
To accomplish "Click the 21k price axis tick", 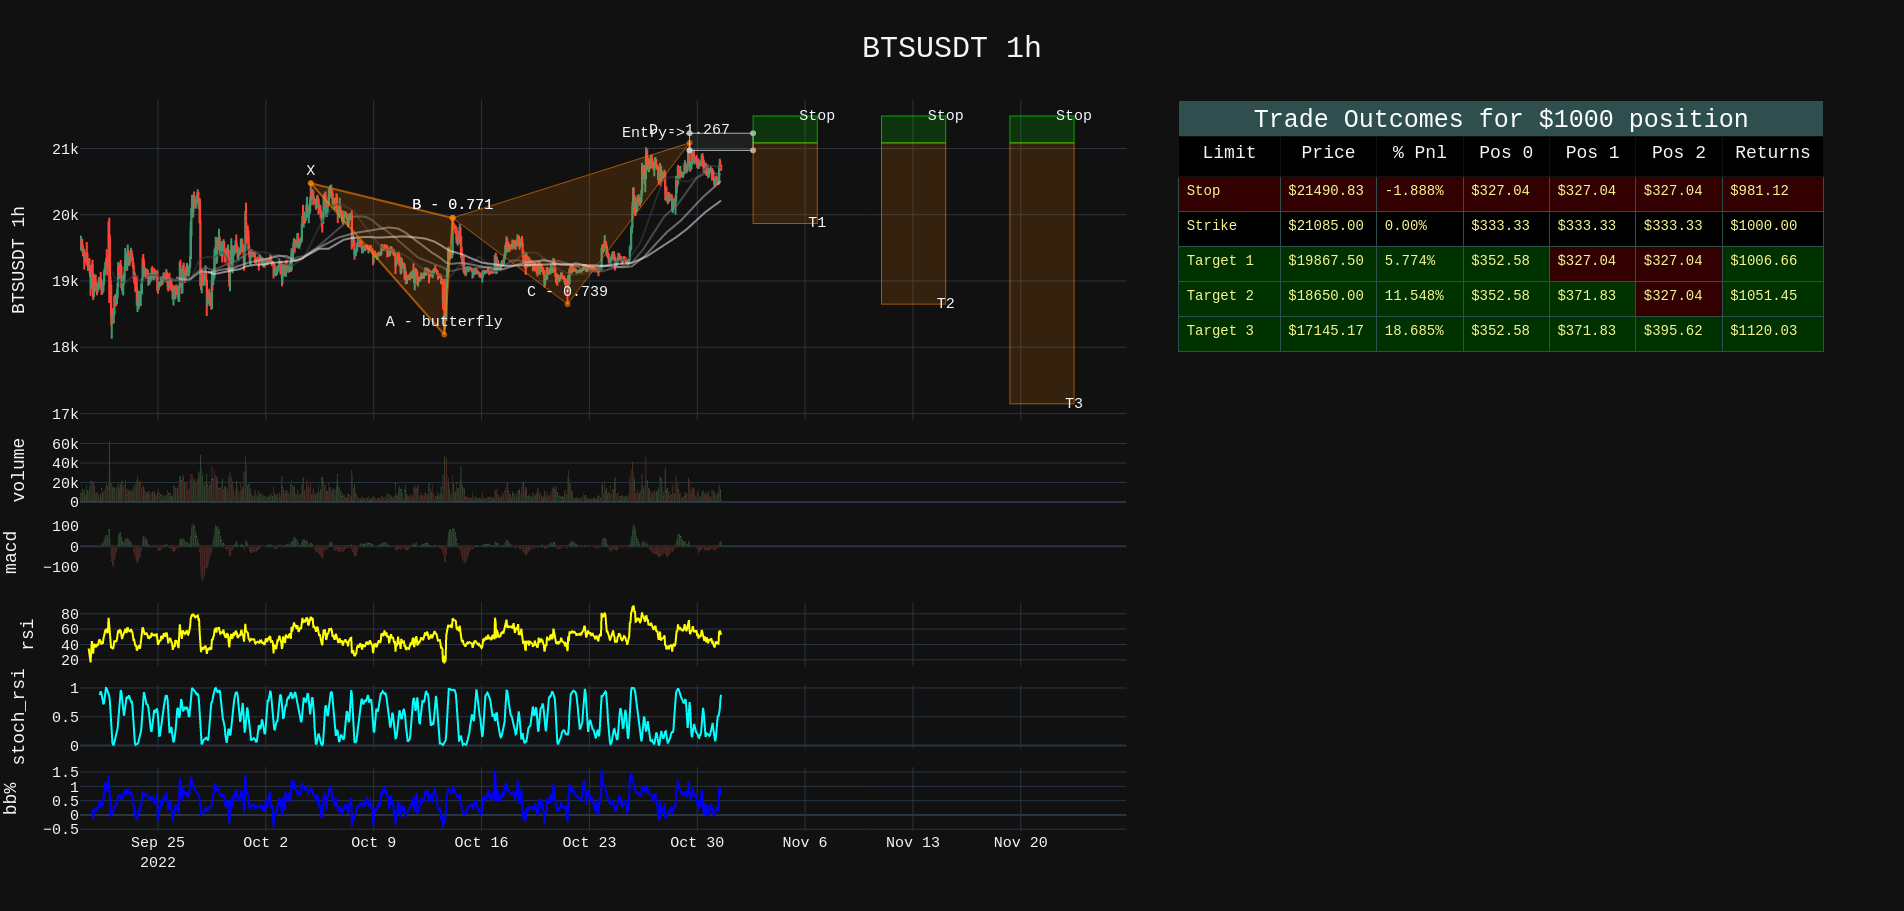I will click(65, 150).
